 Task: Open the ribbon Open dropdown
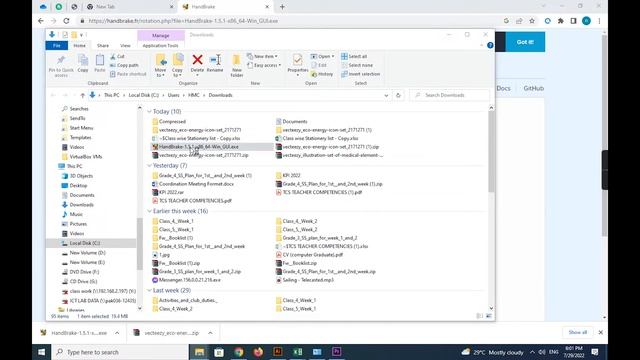point(322,56)
